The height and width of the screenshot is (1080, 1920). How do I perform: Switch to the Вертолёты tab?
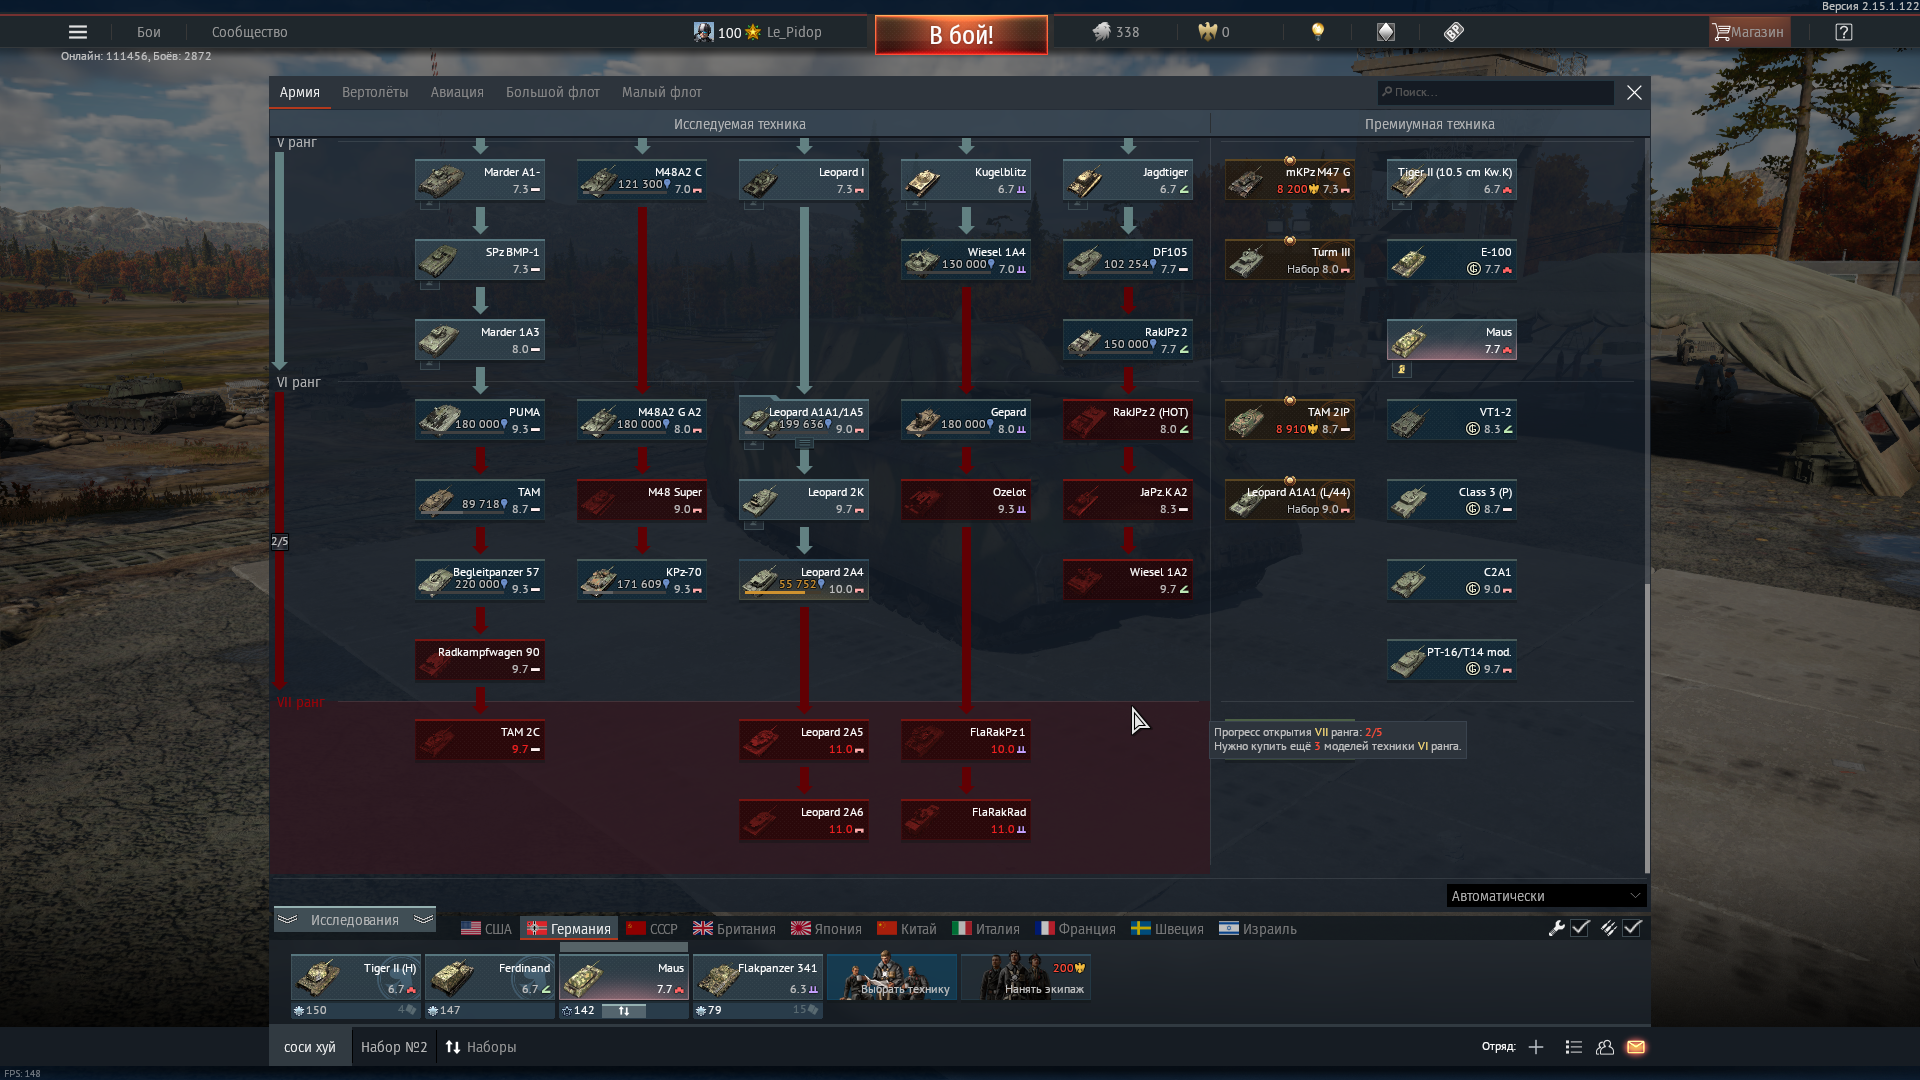pyautogui.click(x=375, y=92)
